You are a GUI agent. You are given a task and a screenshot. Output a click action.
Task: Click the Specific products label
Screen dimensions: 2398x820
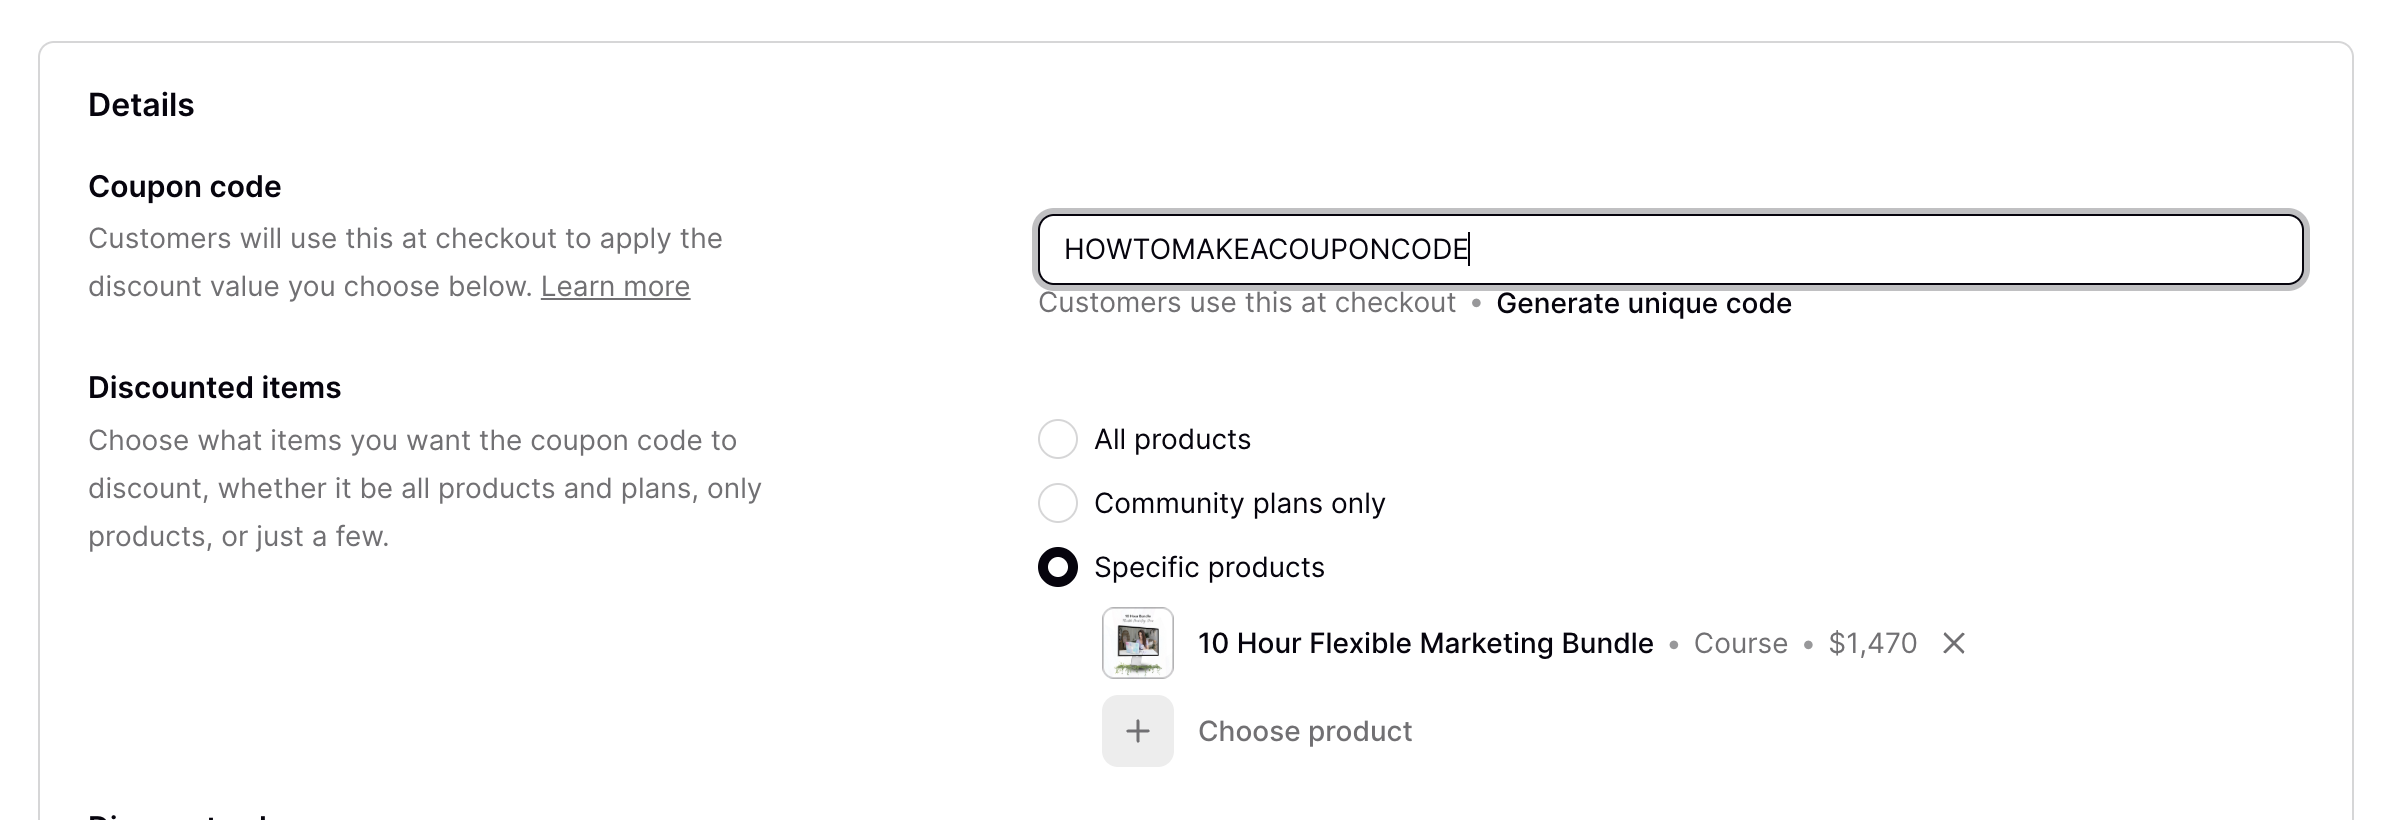(1209, 567)
